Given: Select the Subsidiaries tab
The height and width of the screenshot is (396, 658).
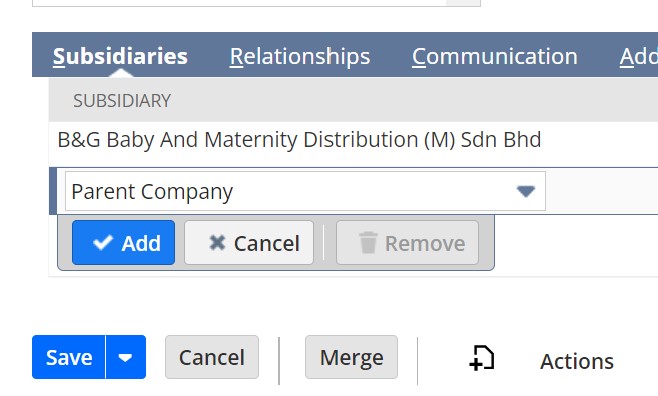Looking at the screenshot, I should (x=120, y=56).
